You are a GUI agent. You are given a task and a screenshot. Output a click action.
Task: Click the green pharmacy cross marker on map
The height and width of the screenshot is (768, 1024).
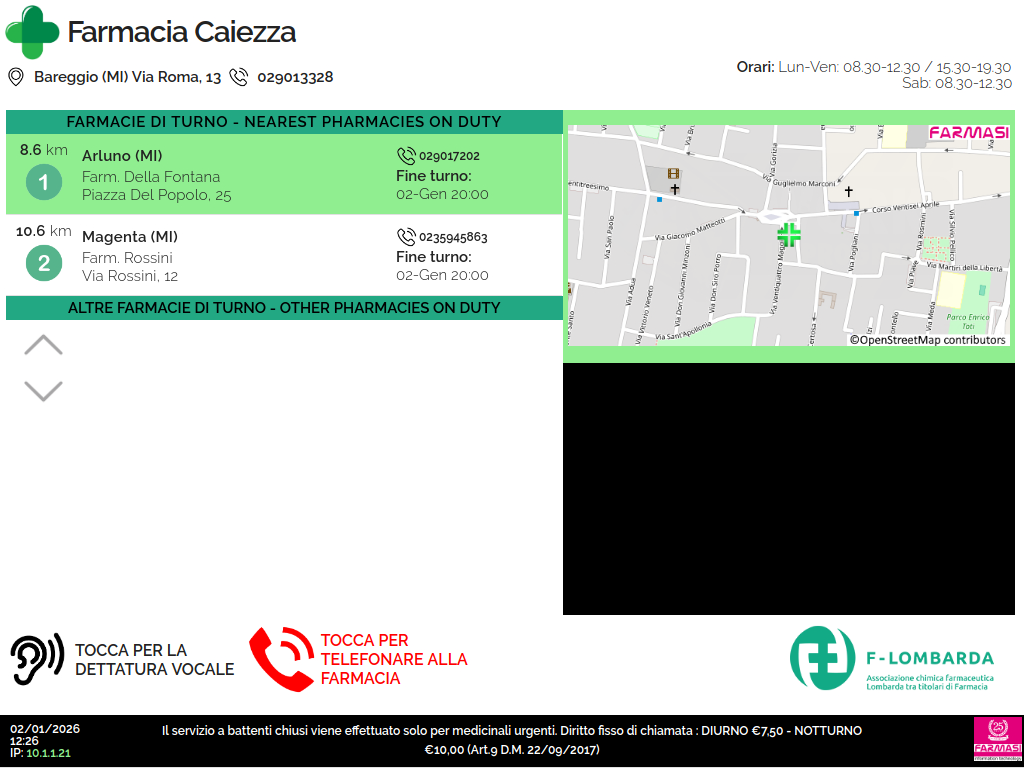click(x=789, y=235)
